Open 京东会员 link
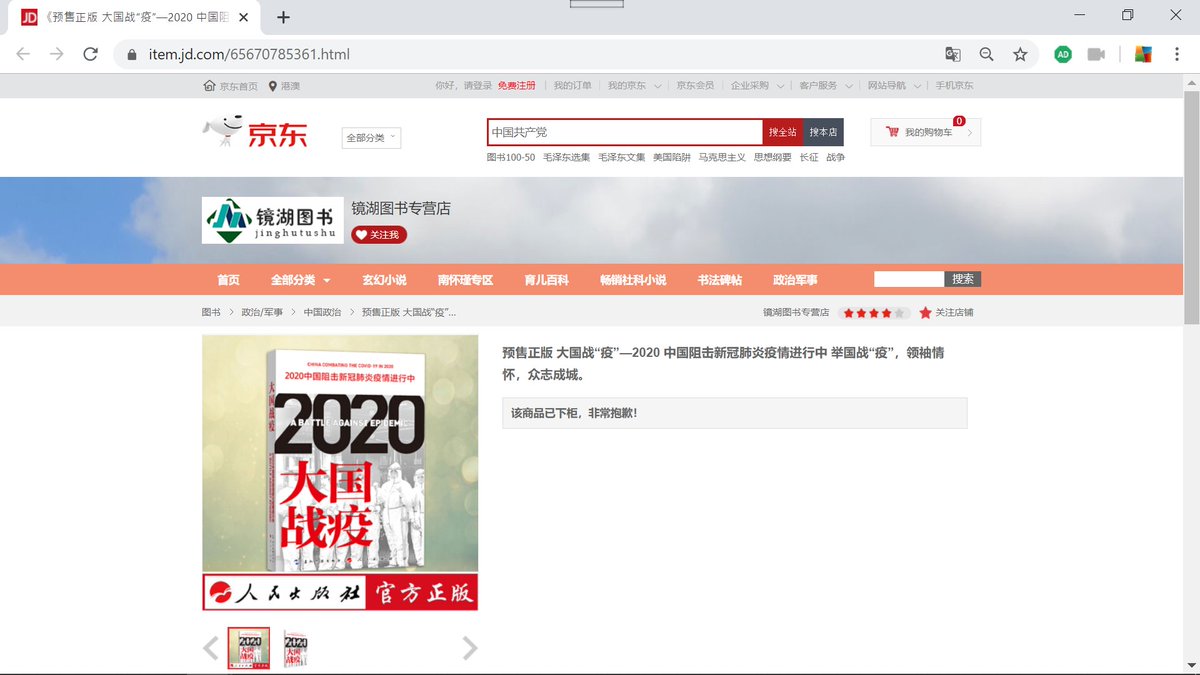The width and height of the screenshot is (1200, 675). point(695,86)
